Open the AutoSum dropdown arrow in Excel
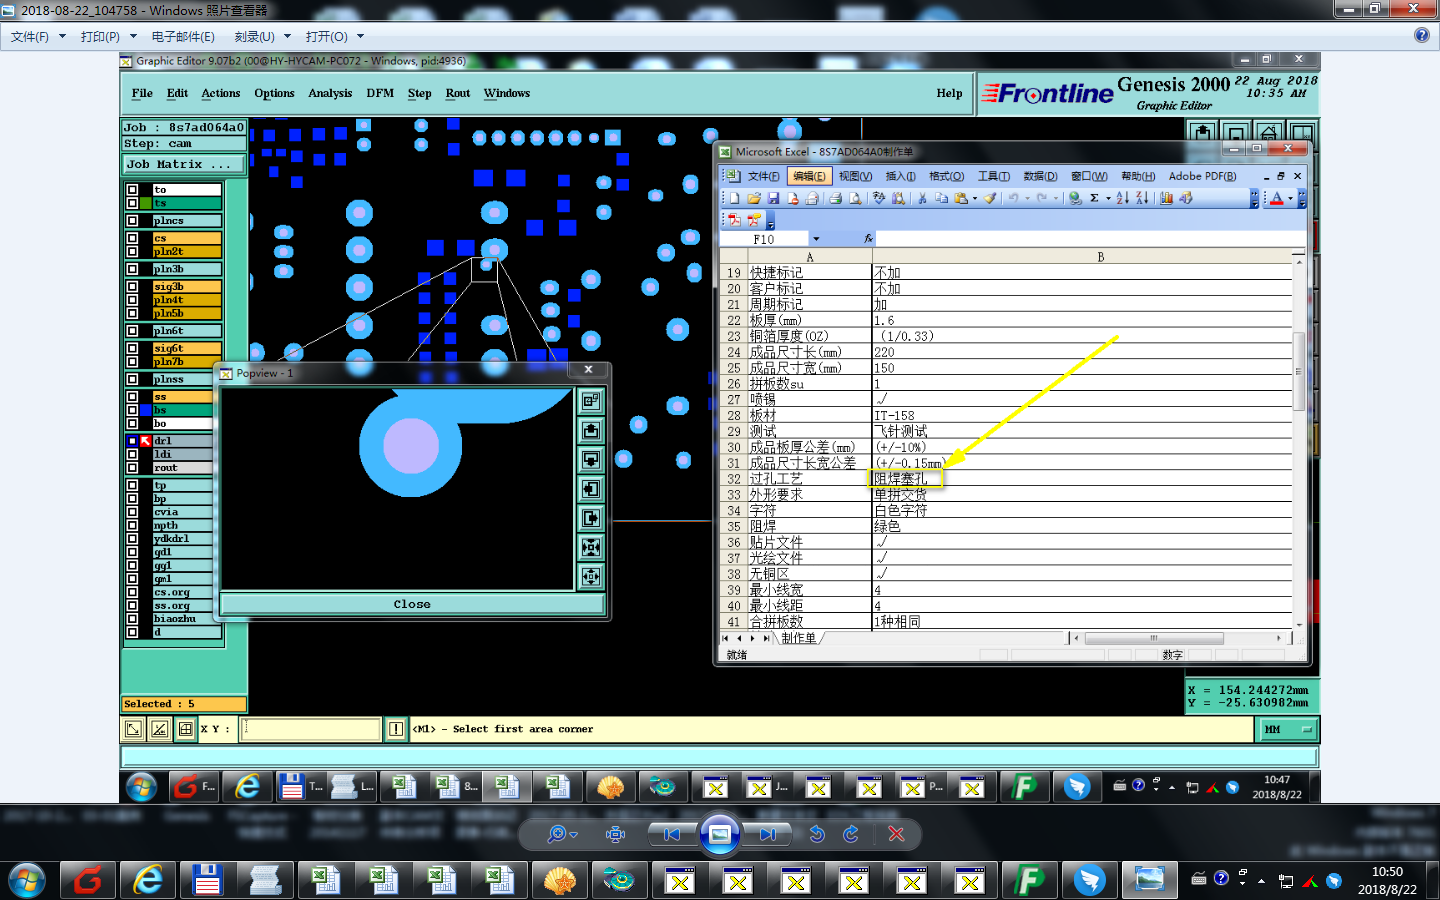Image resolution: width=1440 pixels, height=900 pixels. pyautogui.click(x=1108, y=198)
